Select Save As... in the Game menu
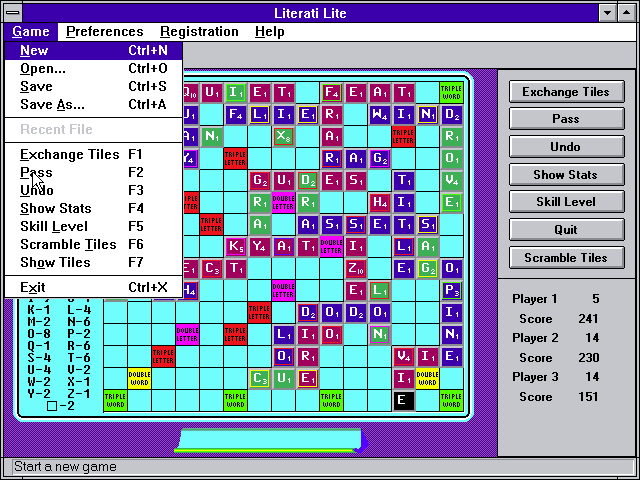The image size is (640, 480). pyautogui.click(x=52, y=104)
